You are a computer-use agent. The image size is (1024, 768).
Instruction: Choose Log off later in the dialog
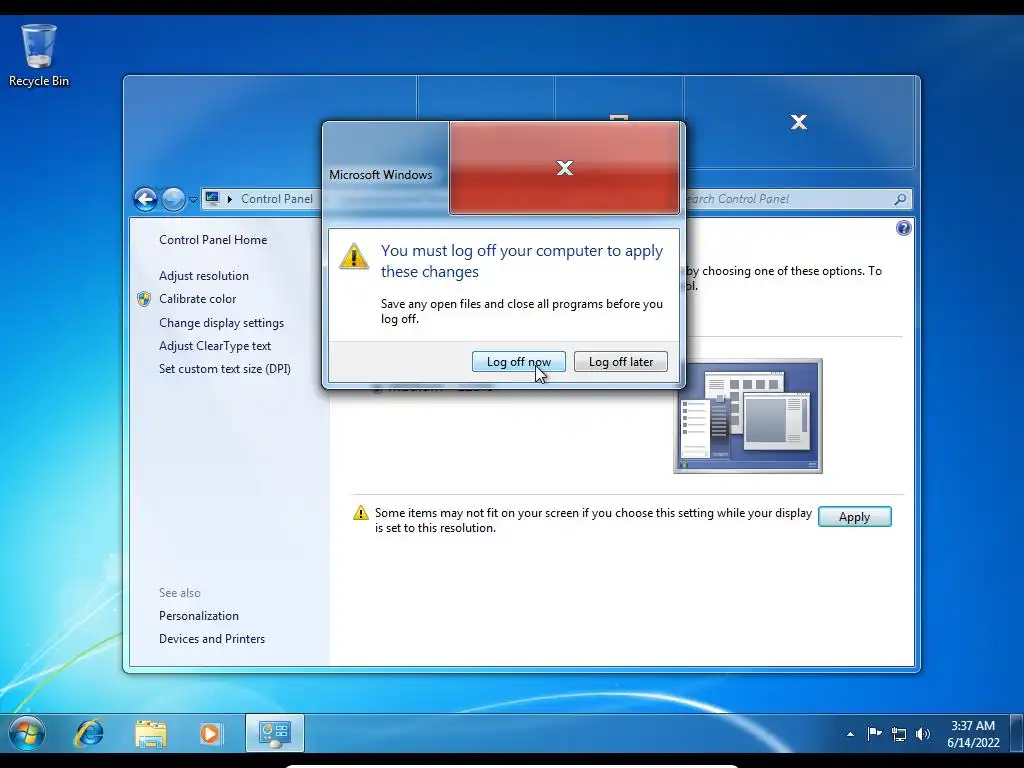620,362
